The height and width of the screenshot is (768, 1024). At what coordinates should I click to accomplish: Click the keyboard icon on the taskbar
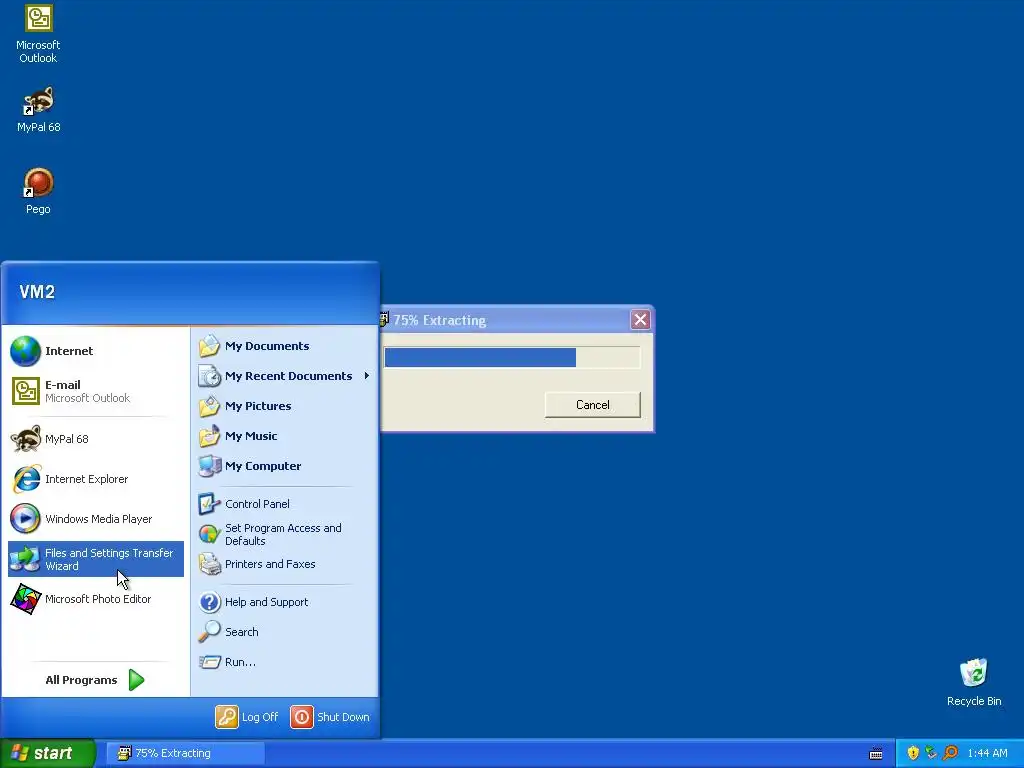click(876, 754)
